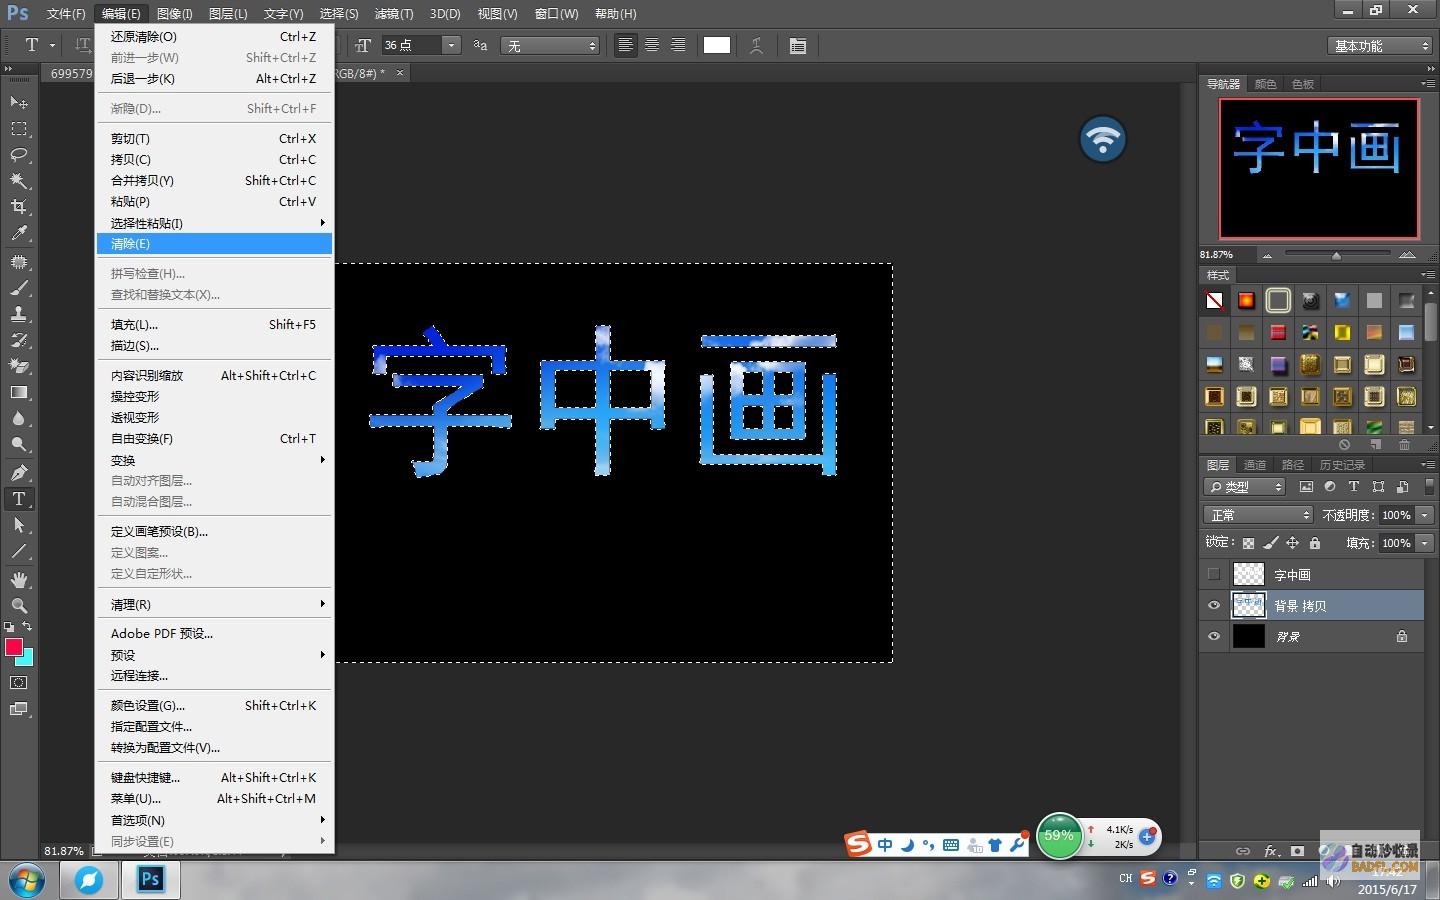
Task: Open the layer filter 类型 dropdown
Action: [1245, 487]
